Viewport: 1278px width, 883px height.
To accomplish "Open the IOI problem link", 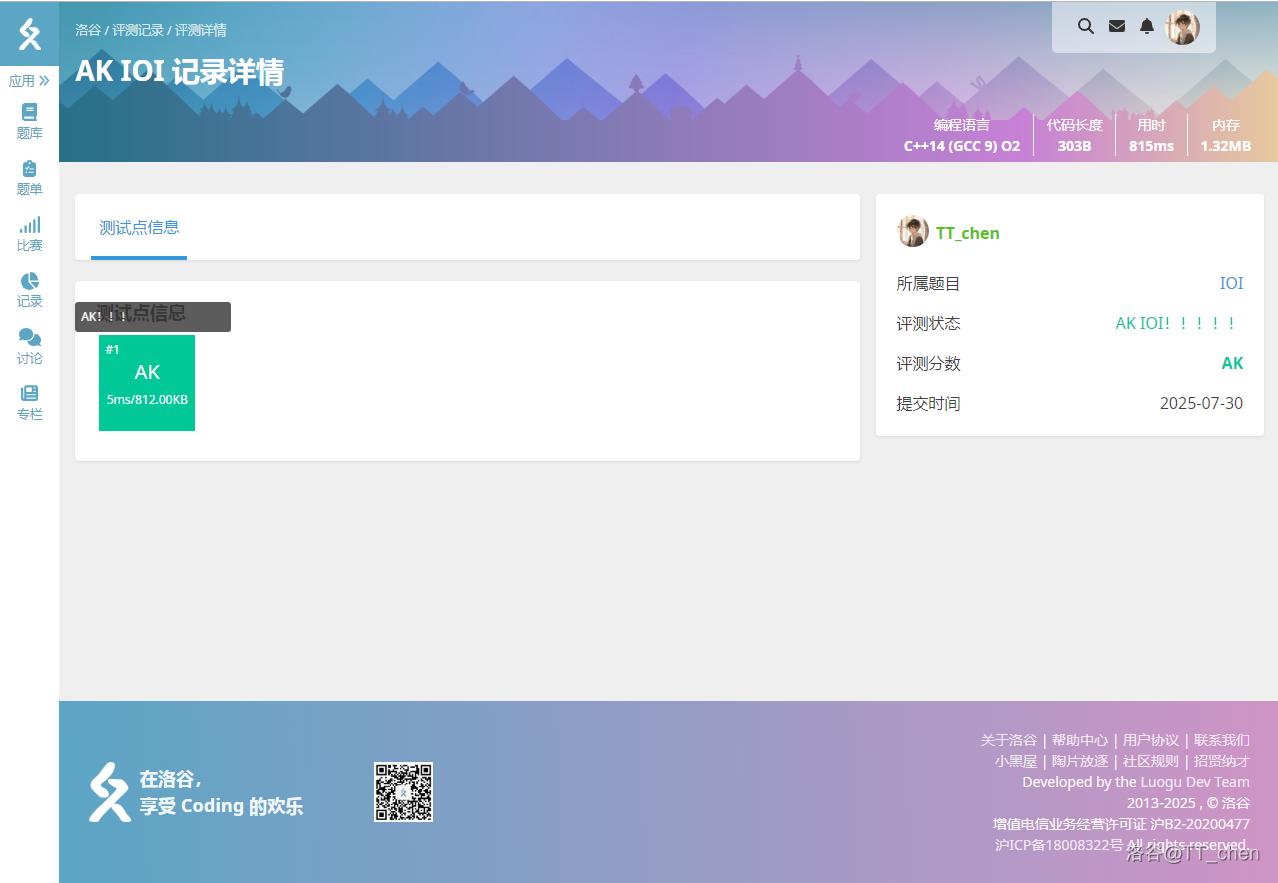I will click(x=1231, y=283).
